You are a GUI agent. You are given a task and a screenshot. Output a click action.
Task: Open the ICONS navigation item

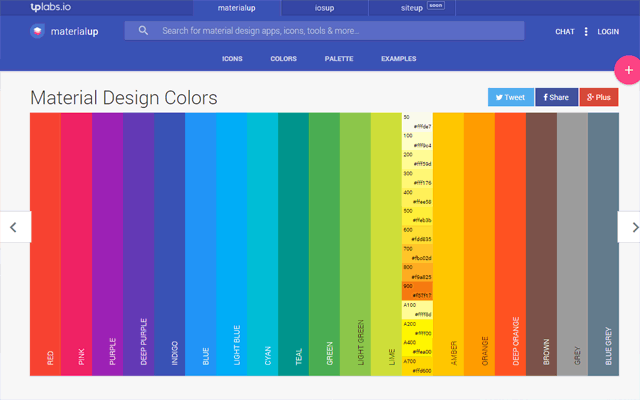[x=232, y=59]
